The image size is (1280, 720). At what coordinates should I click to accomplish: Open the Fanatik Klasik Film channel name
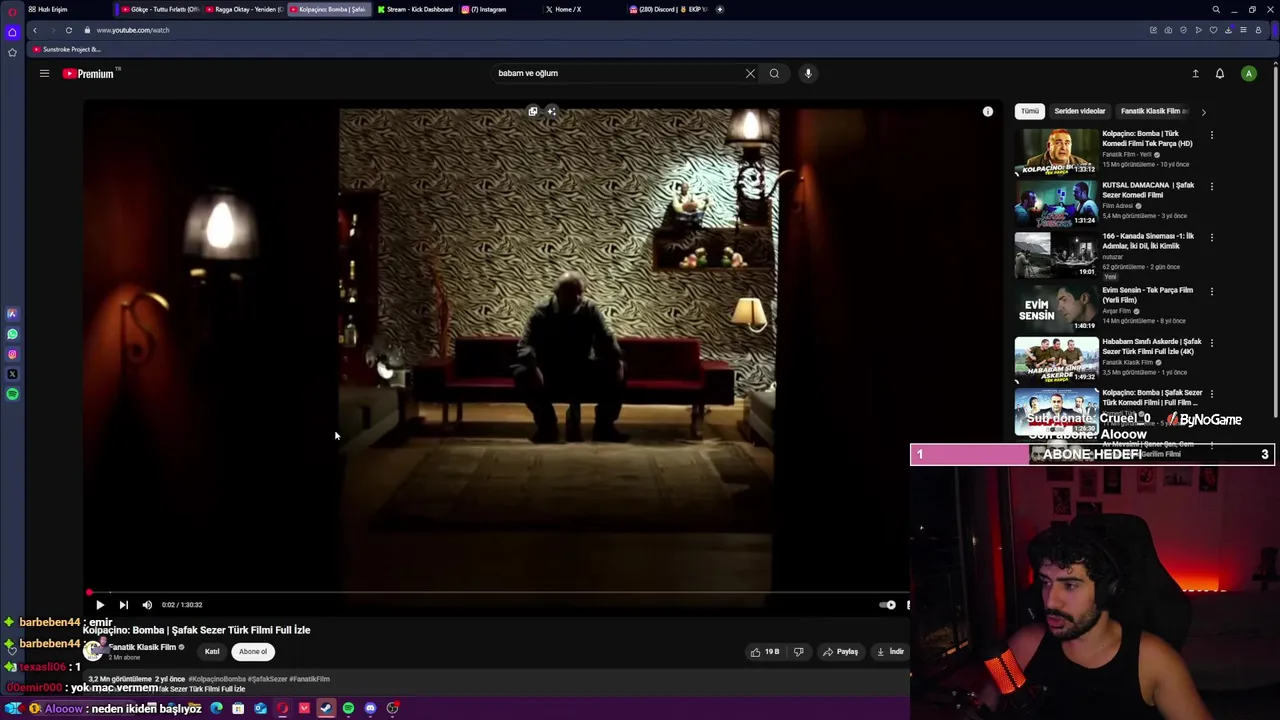(x=142, y=647)
